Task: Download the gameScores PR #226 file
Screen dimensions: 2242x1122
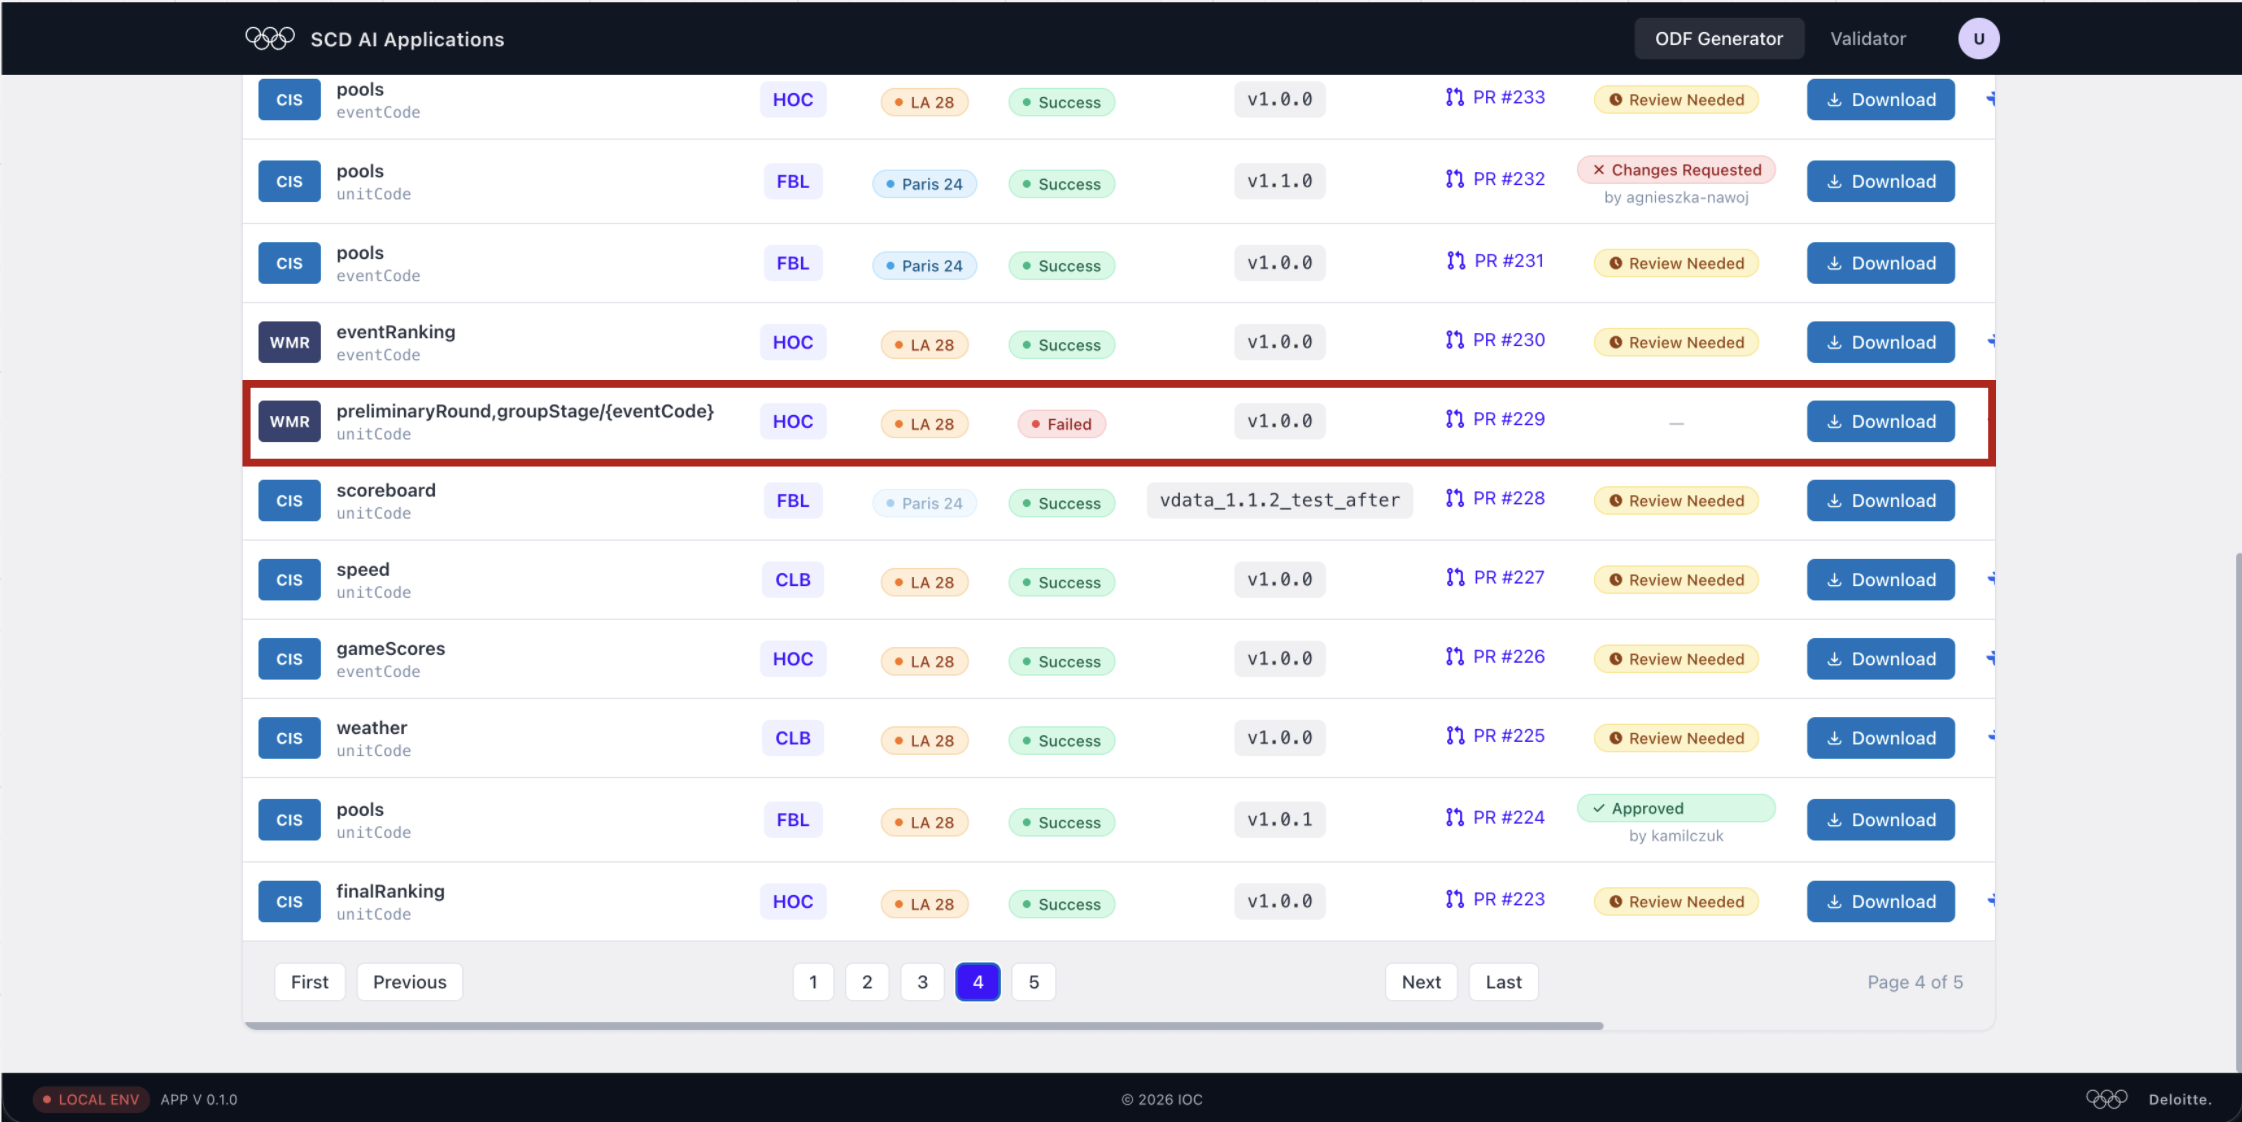Action: click(x=1880, y=659)
